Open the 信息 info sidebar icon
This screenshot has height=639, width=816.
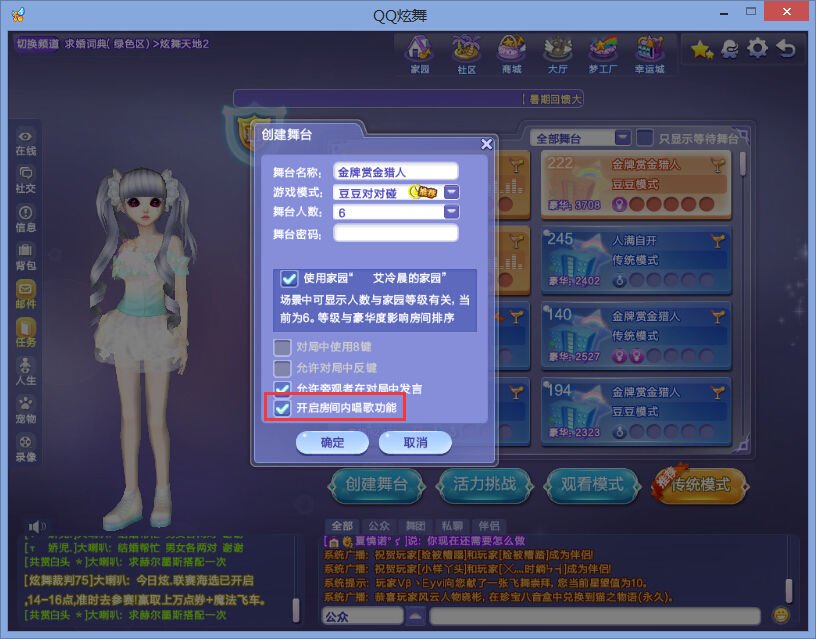tap(26, 219)
